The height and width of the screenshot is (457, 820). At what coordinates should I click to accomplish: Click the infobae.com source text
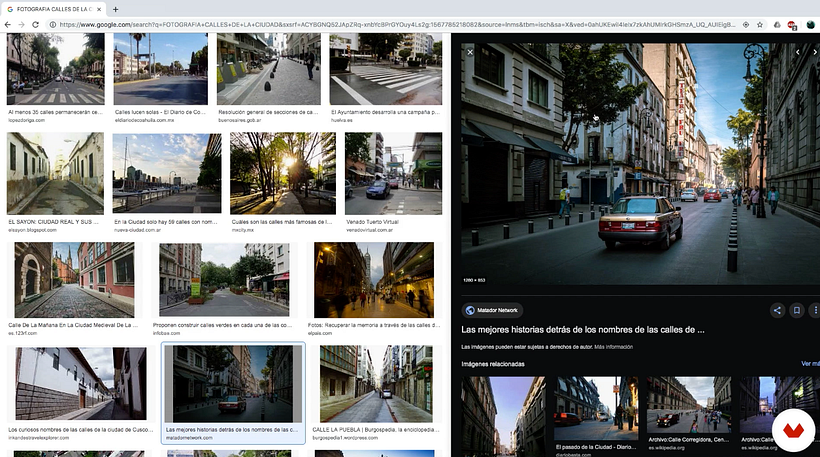click(166, 333)
